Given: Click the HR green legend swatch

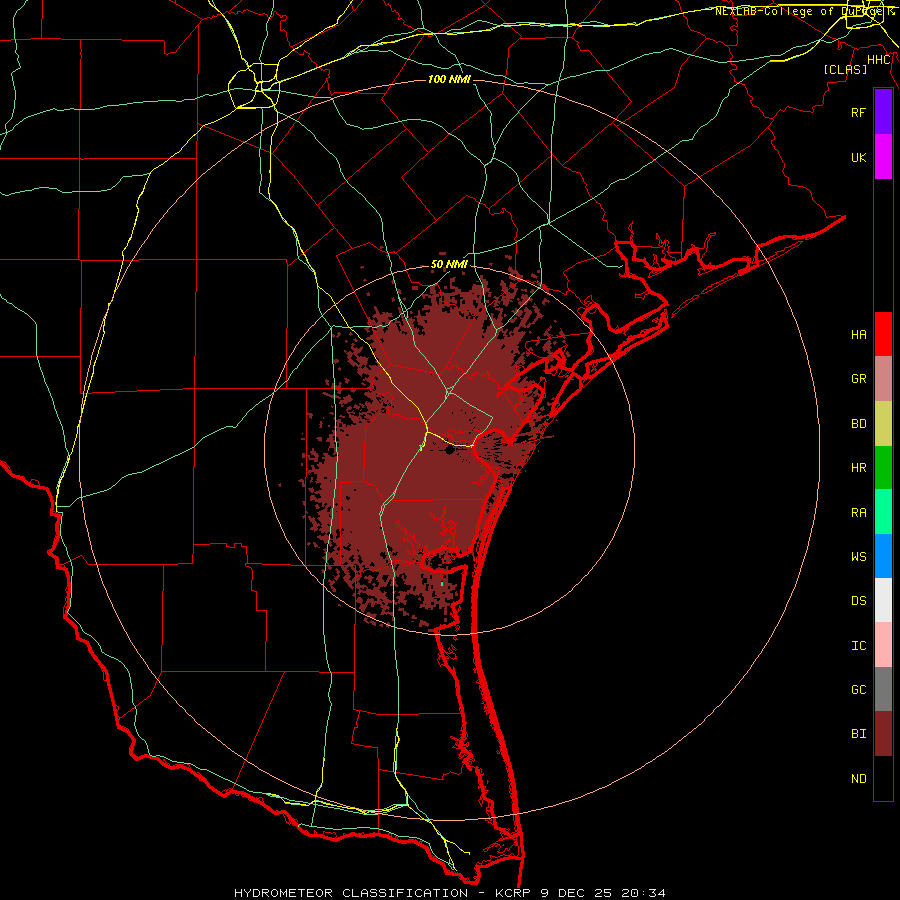Looking at the screenshot, I should pos(883,468).
